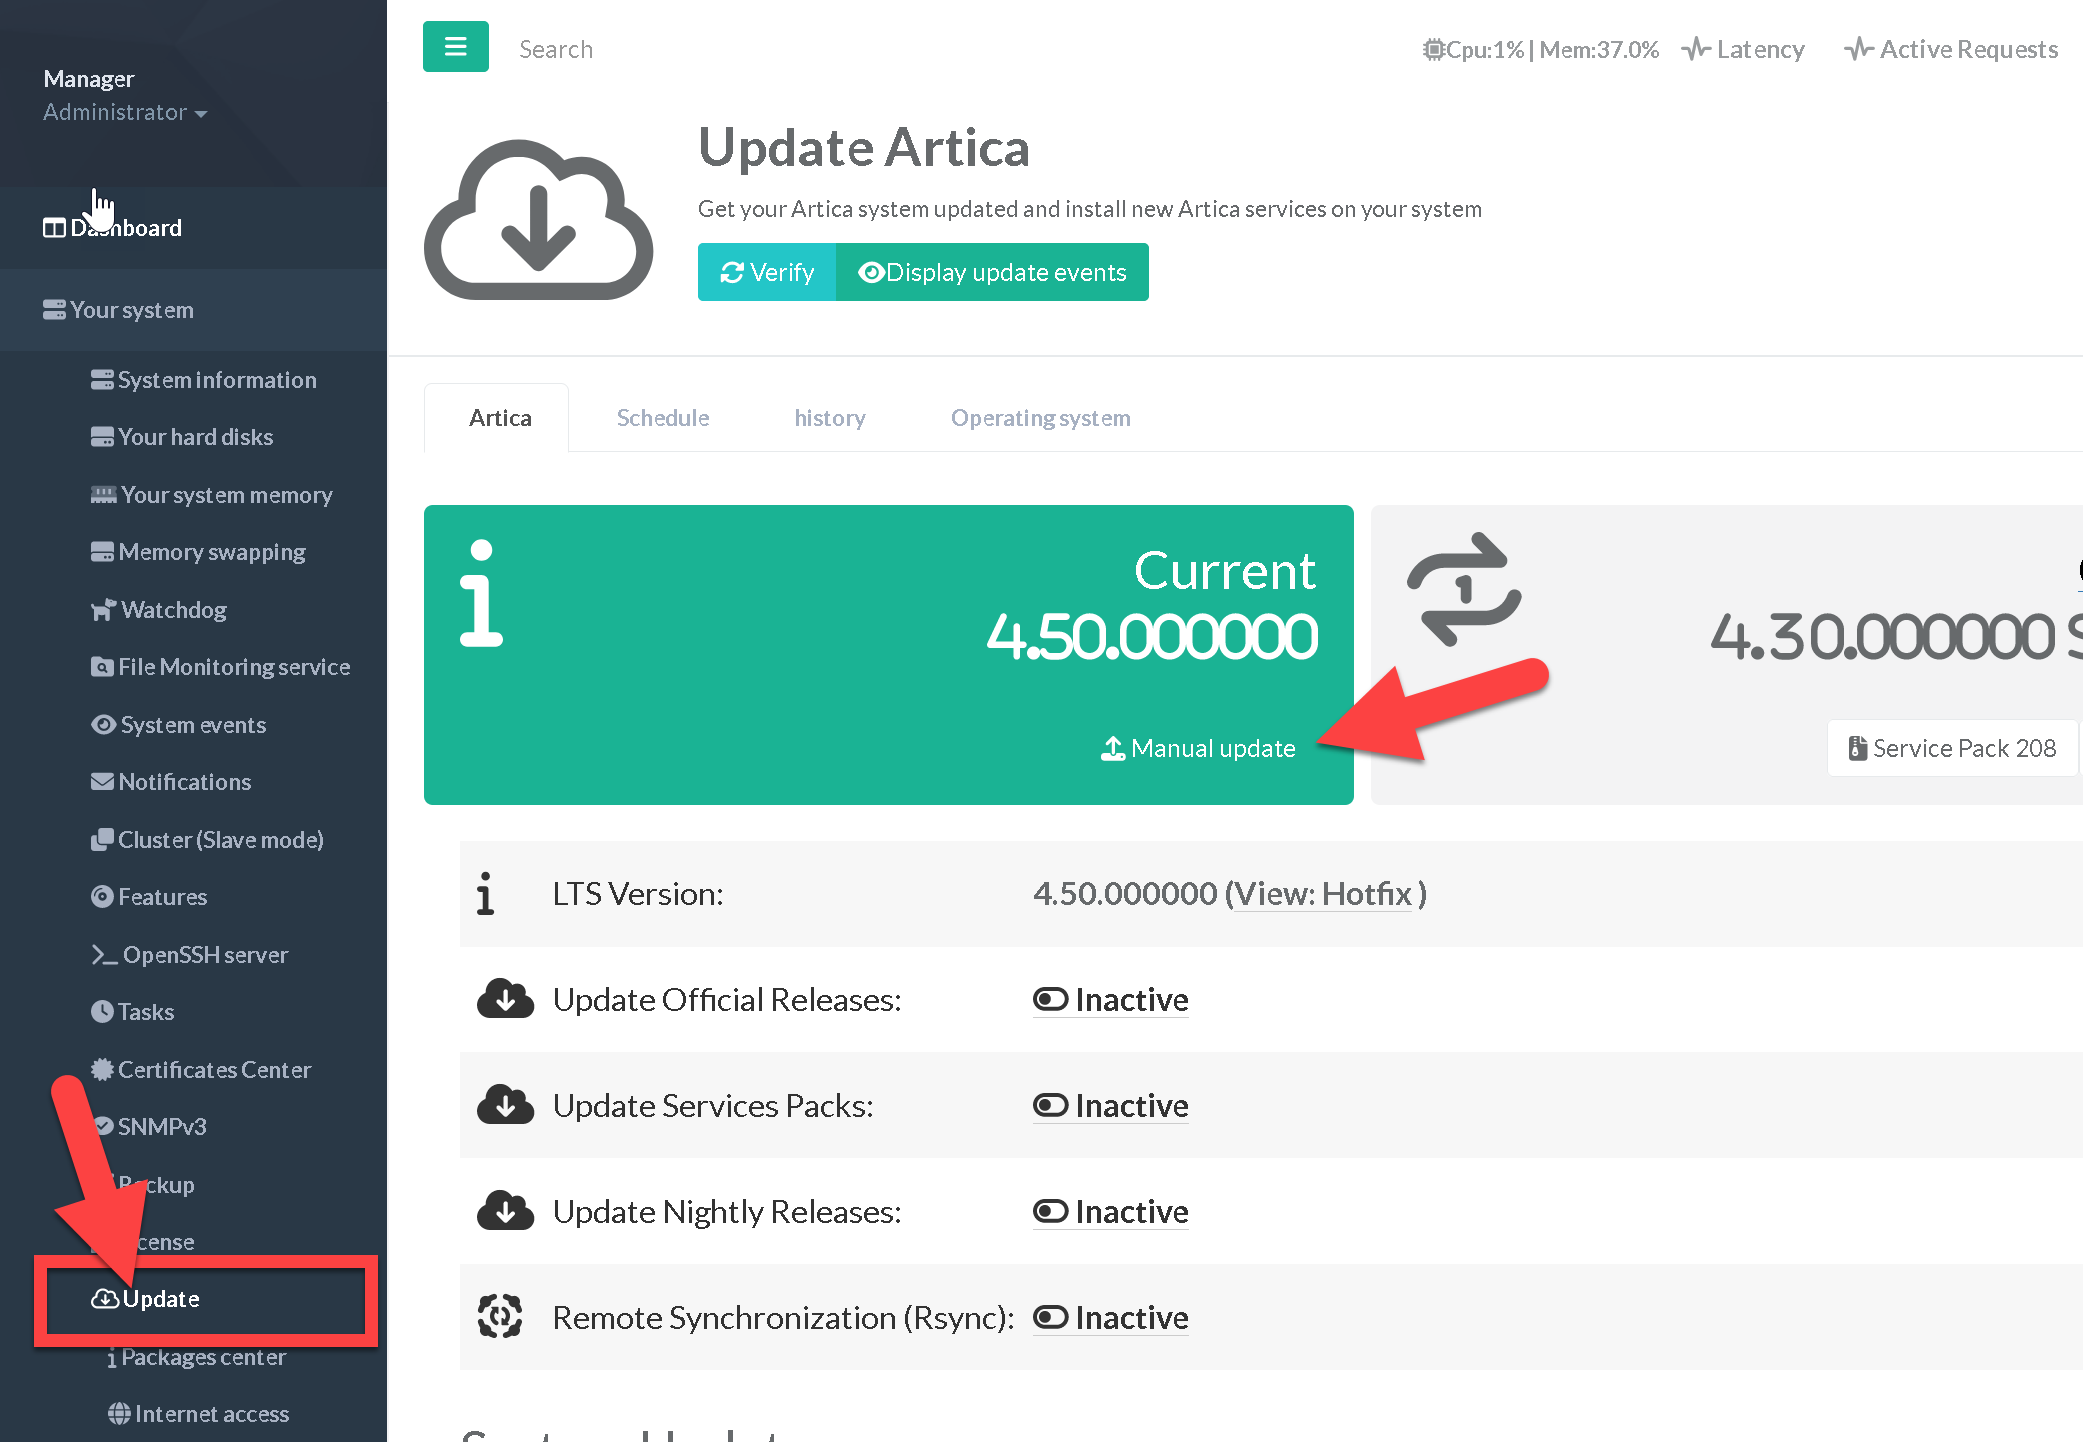This screenshot has height=1442, width=2083.
Task: Click the Notifications envelope icon
Action: [102, 782]
